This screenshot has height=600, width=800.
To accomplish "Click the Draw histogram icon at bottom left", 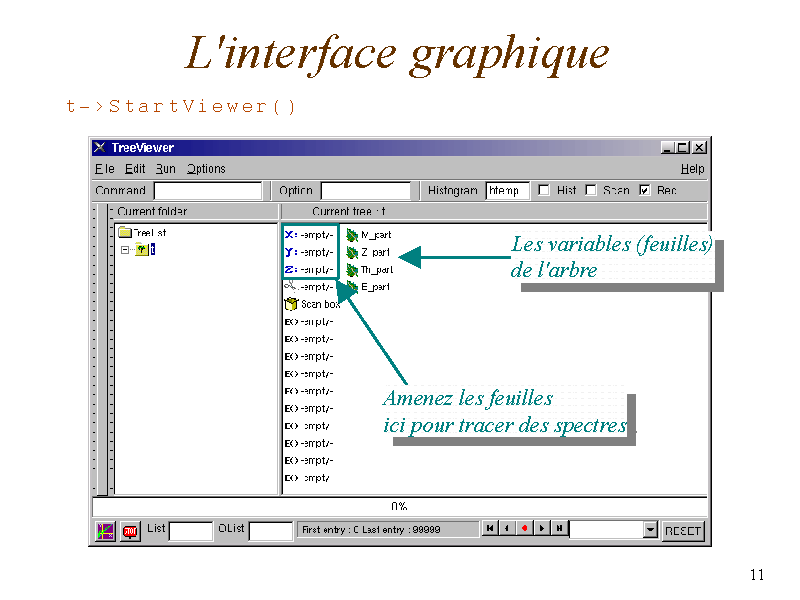I will click(x=105, y=530).
